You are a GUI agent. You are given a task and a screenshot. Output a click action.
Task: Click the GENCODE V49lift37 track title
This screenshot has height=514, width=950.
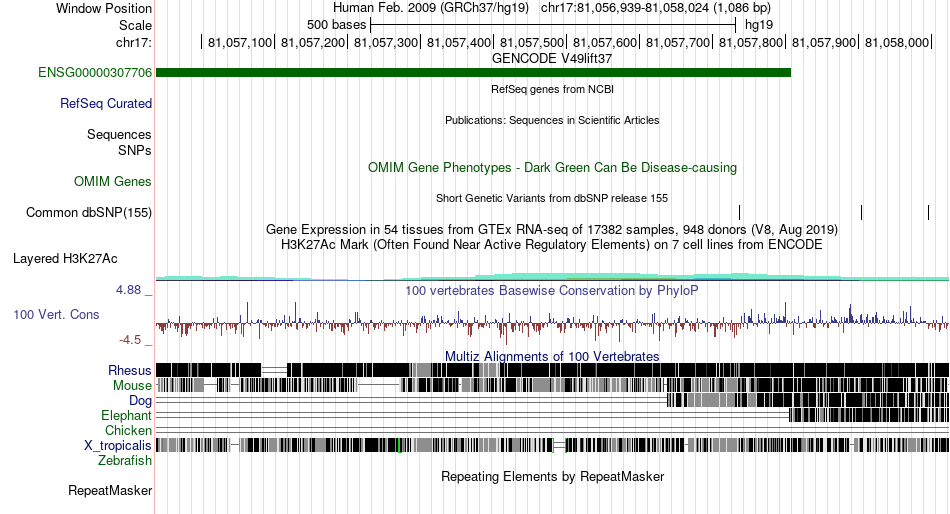pyautogui.click(x=552, y=59)
